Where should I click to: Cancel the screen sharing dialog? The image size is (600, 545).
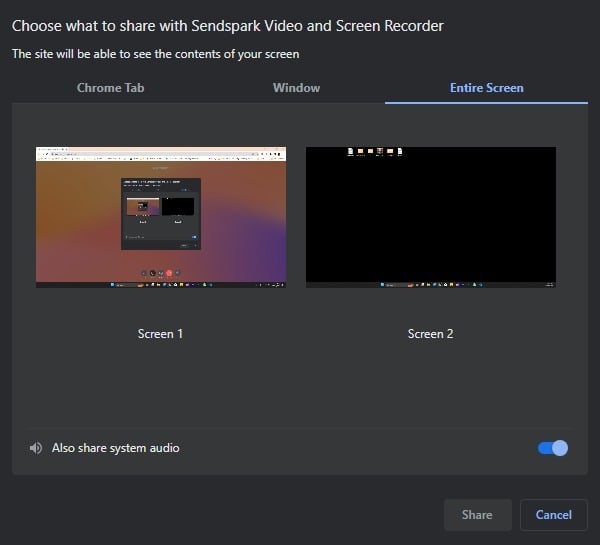[554, 515]
